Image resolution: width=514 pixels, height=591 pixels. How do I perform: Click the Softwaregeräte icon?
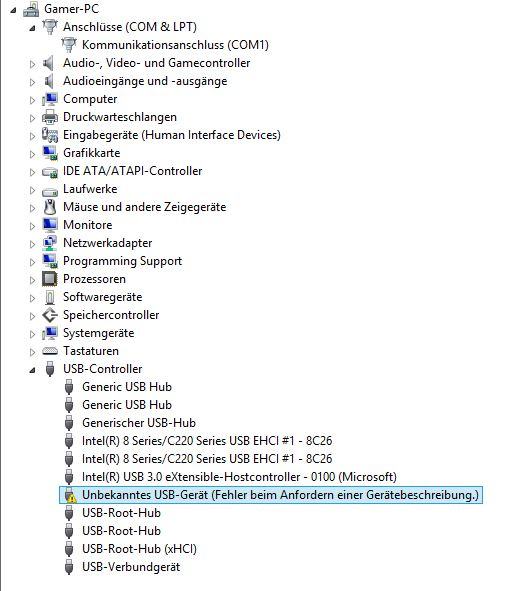50,297
